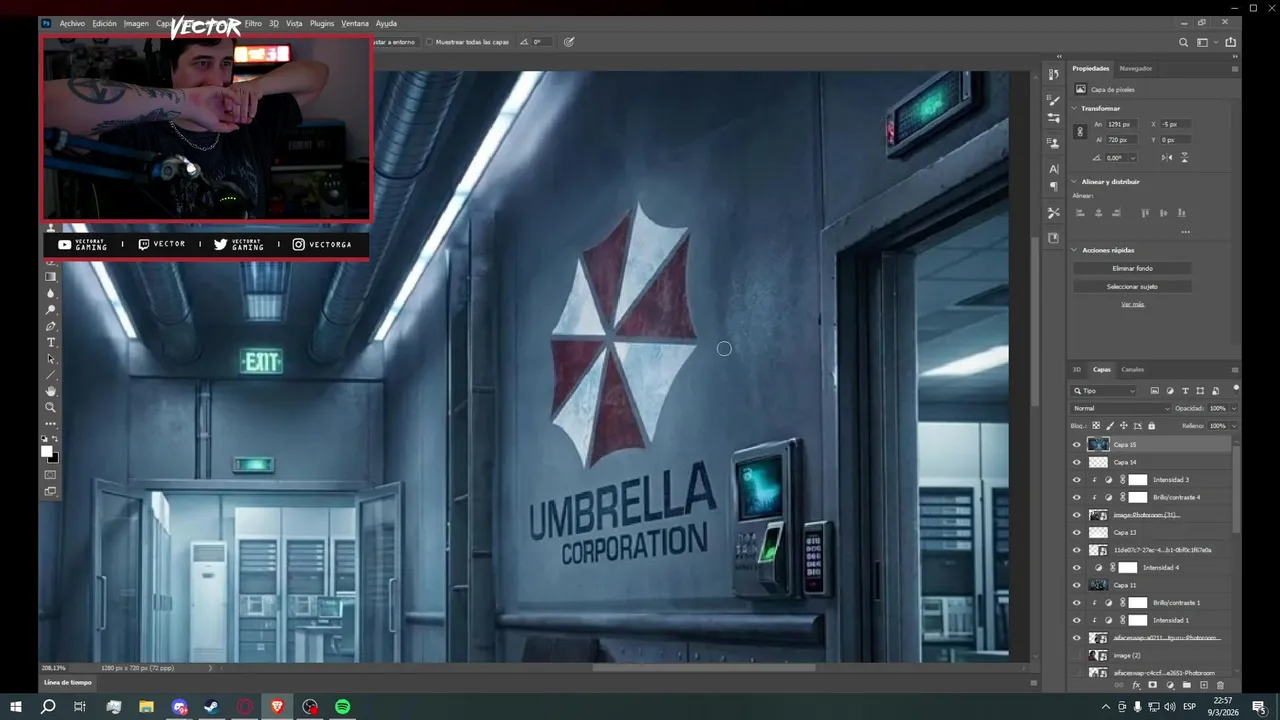Switch to the Navegador tab
Image resolution: width=1280 pixels, height=720 pixels.
pos(1135,68)
